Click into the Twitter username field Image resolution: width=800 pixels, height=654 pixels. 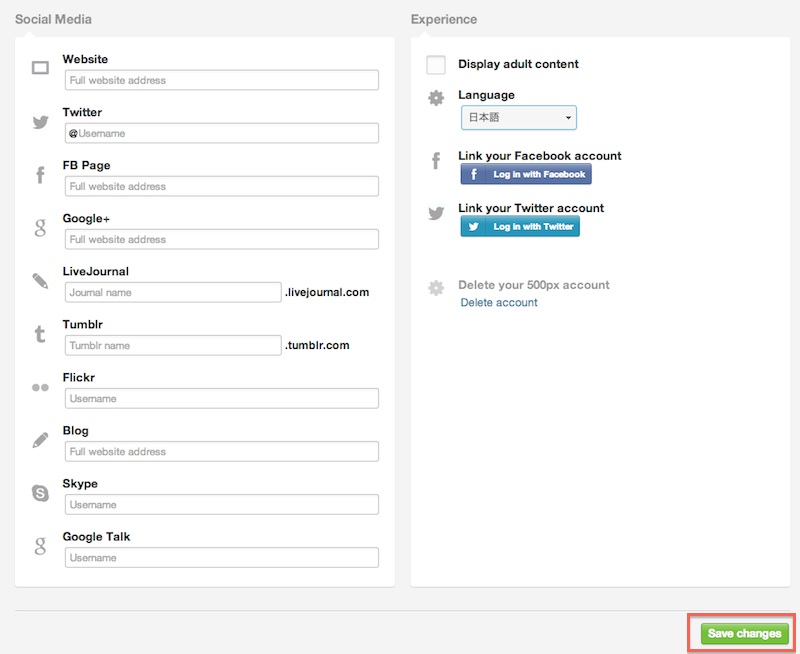[x=221, y=133]
